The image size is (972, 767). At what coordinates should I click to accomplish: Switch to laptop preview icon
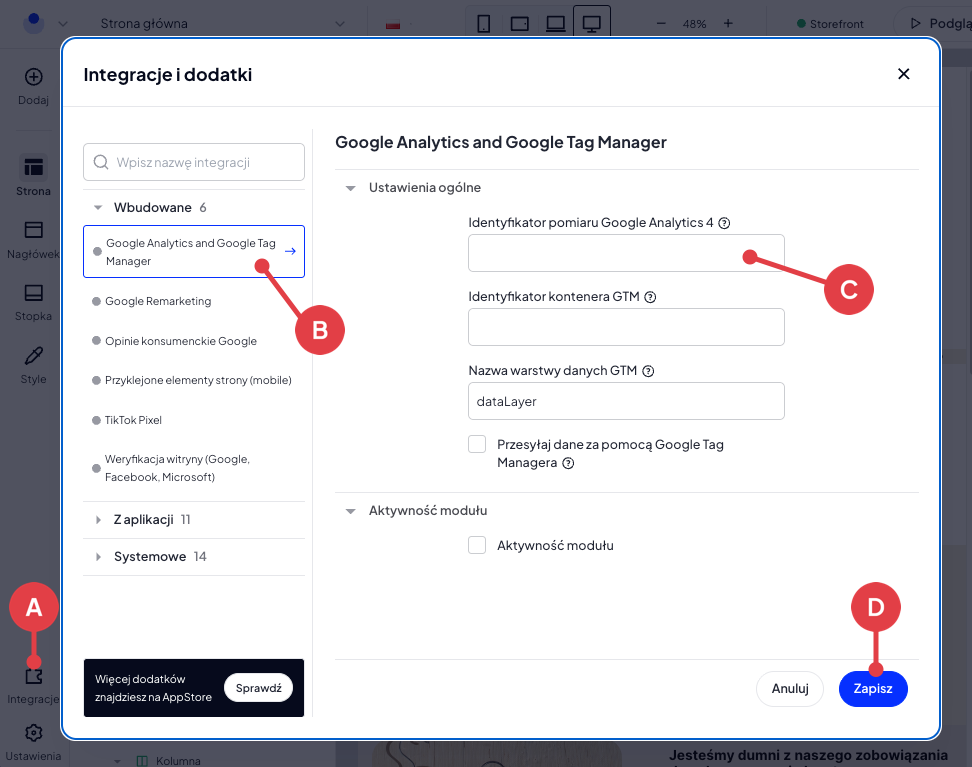pyautogui.click(x=555, y=24)
